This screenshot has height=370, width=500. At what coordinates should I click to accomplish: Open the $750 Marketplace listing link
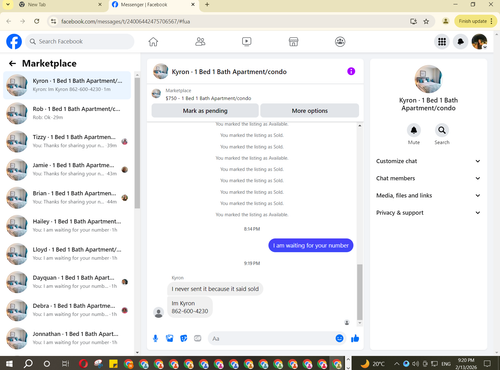pyautogui.click(x=208, y=98)
